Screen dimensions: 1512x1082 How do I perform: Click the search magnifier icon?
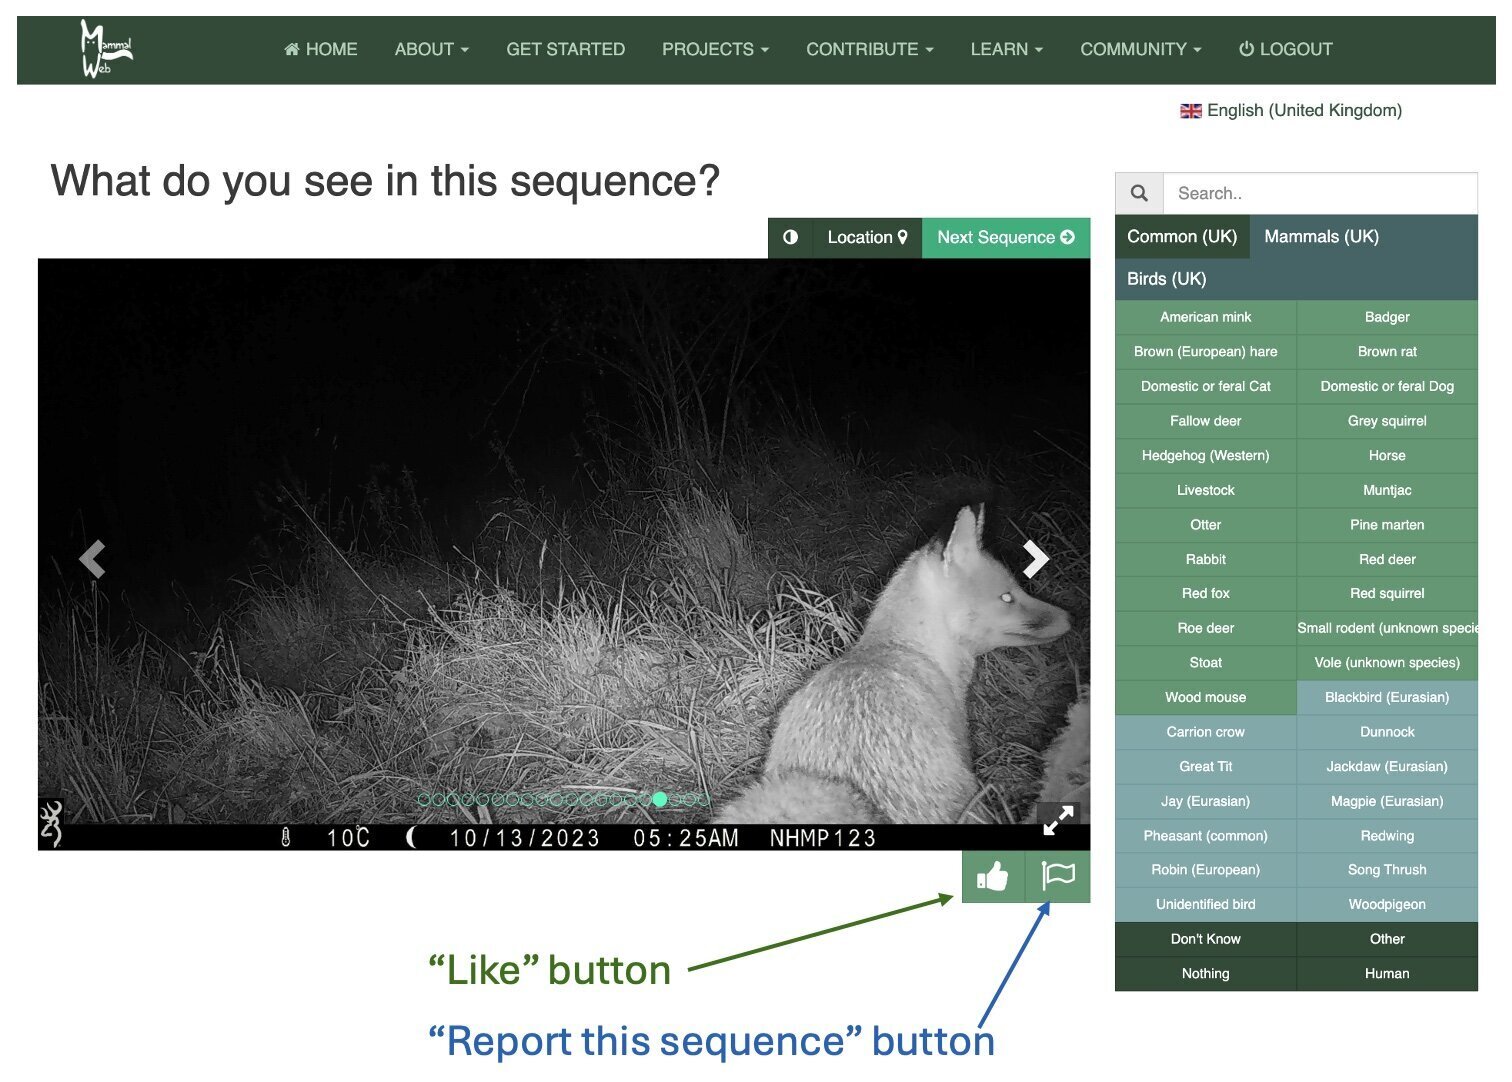pos(1139,193)
